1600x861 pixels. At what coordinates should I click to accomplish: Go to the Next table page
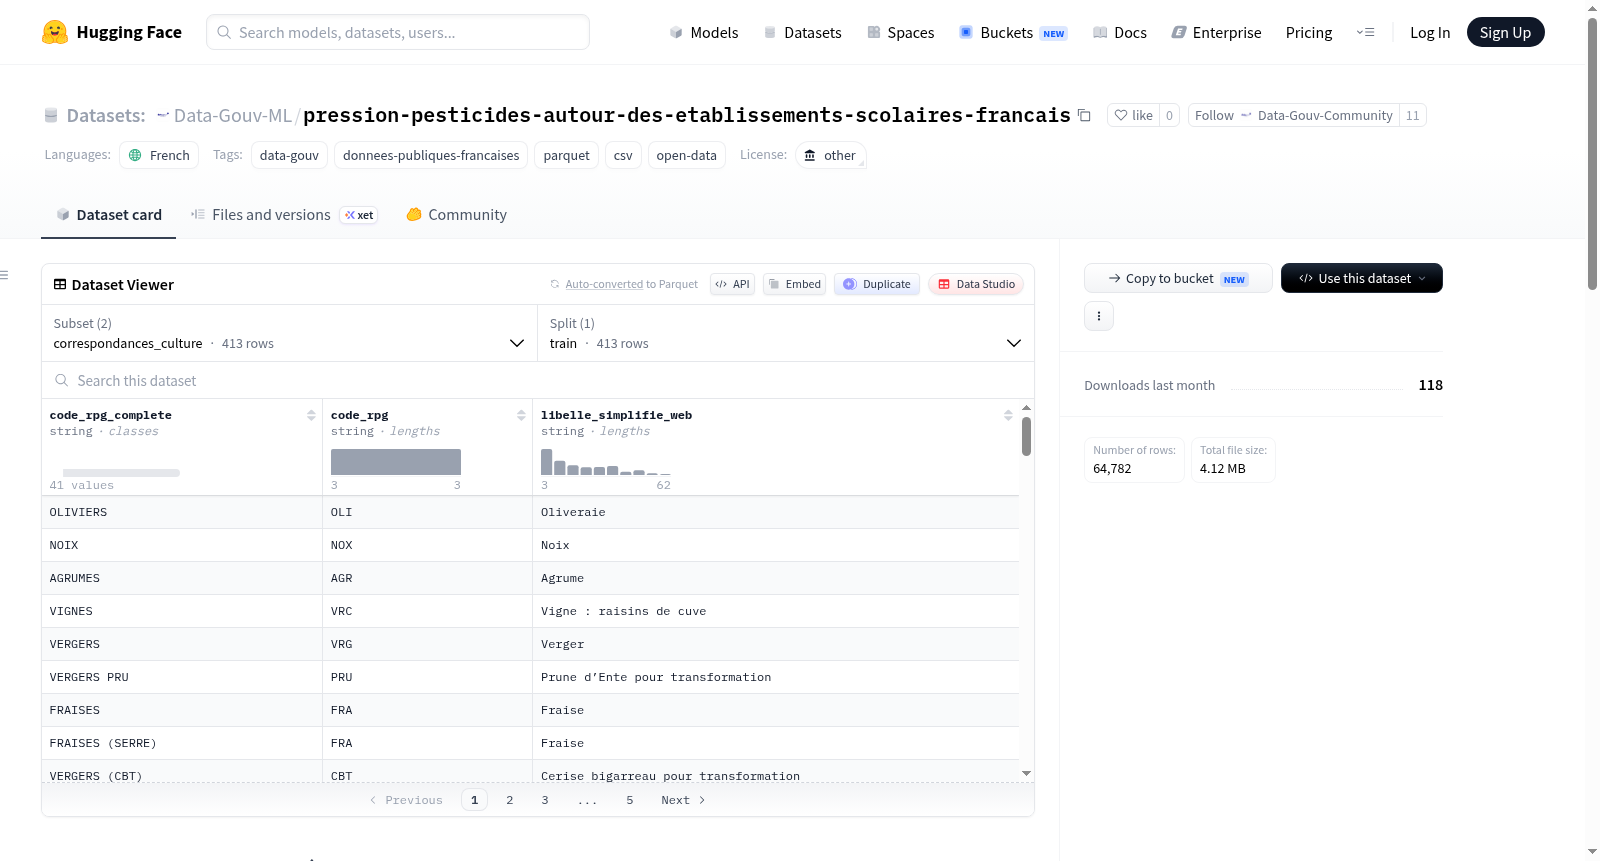683,800
